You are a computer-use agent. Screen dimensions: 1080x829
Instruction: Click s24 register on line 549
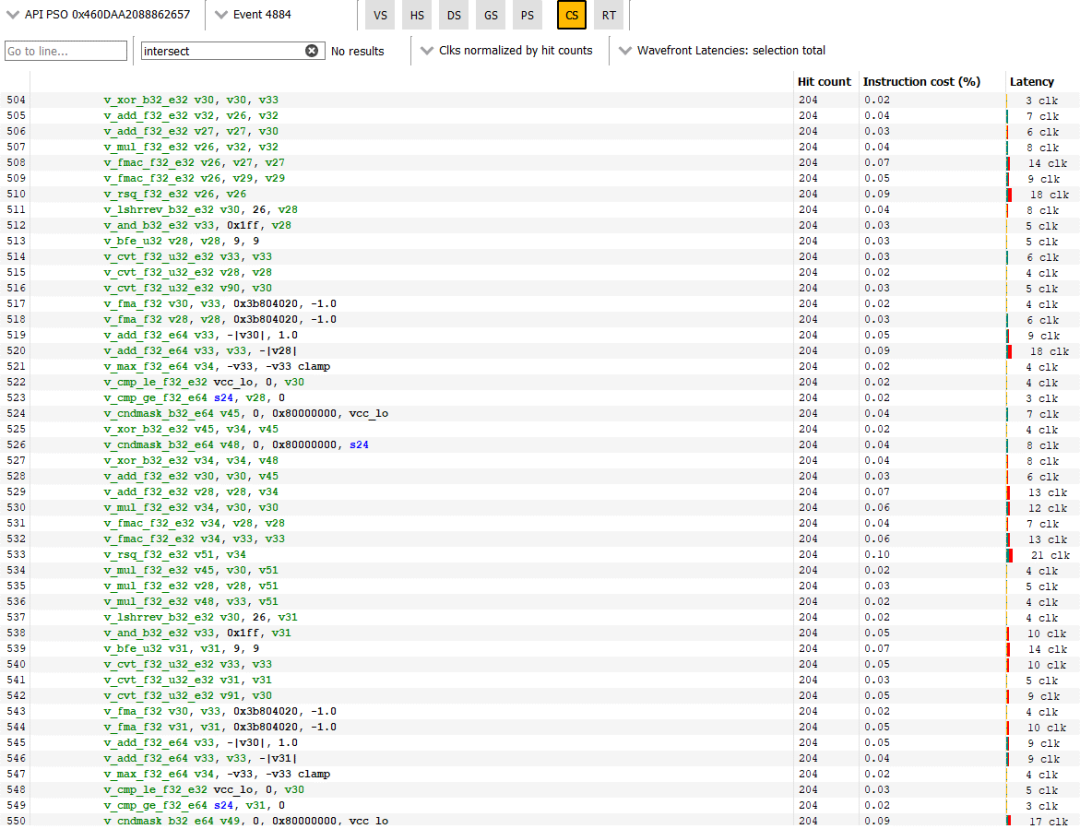click(x=223, y=806)
